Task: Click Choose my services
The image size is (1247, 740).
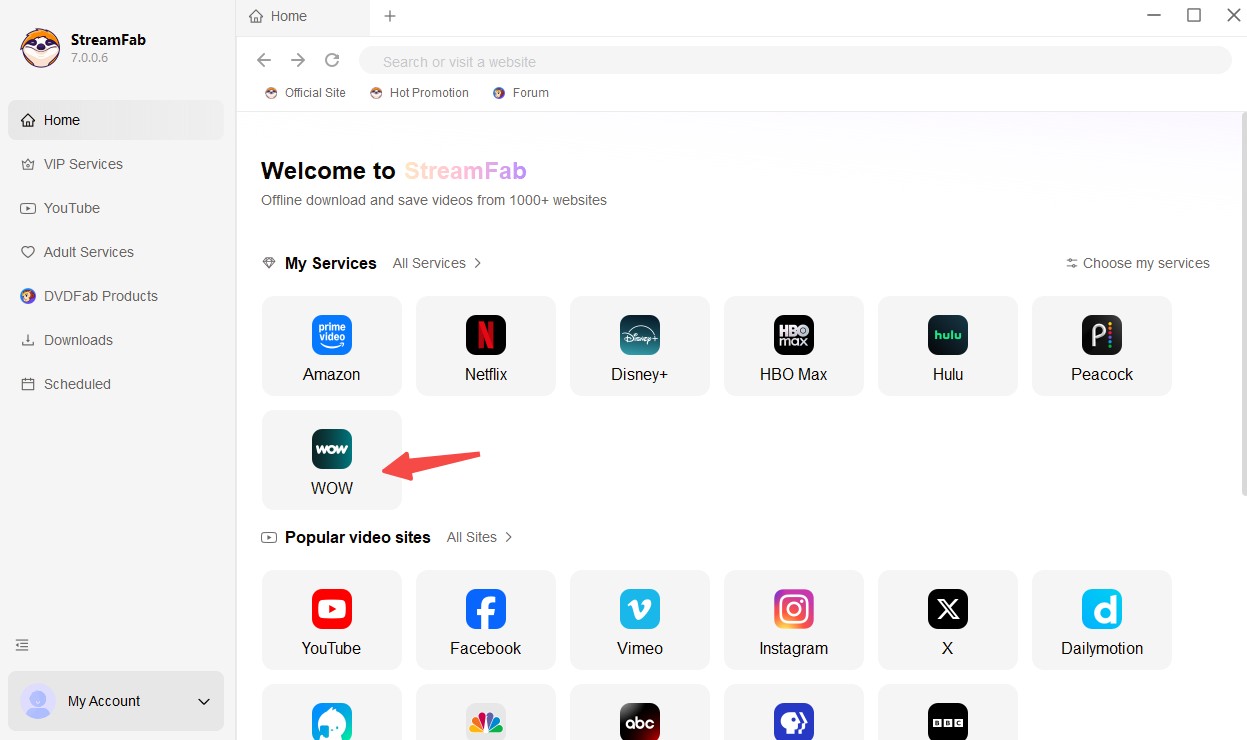Action: [x=1137, y=263]
